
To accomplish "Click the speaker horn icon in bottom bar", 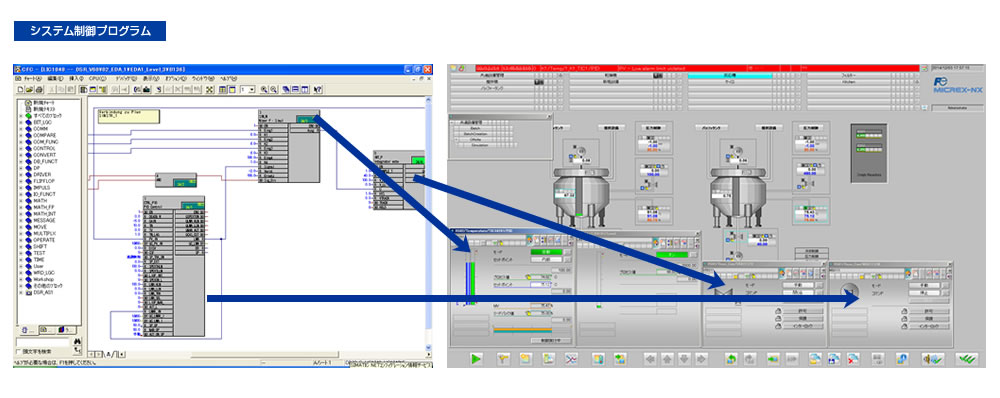I will (x=932, y=358).
